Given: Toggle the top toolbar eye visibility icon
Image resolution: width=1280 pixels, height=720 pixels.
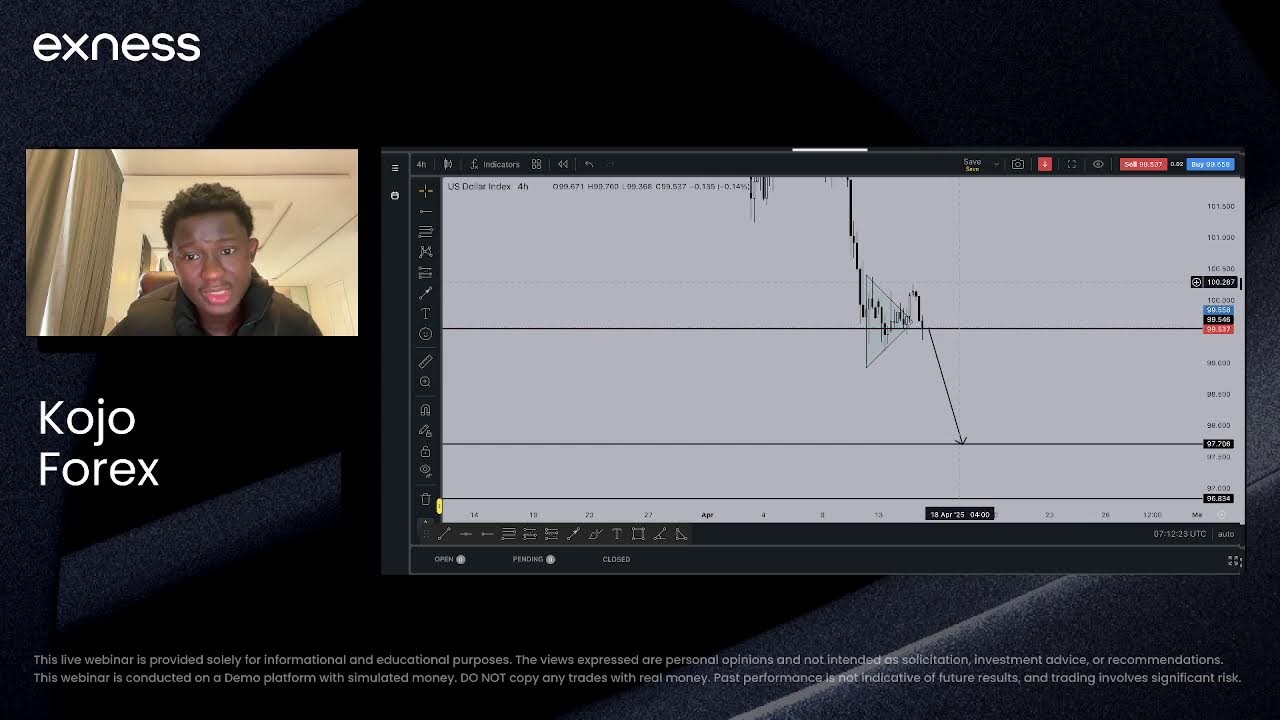Looking at the screenshot, I should 1098,164.
